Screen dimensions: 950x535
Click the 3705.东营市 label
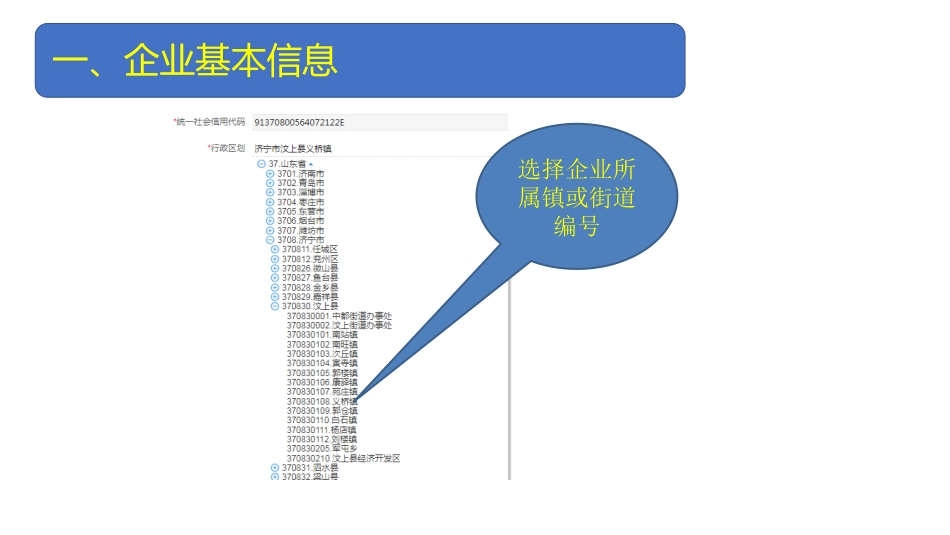tap(301, 211)
